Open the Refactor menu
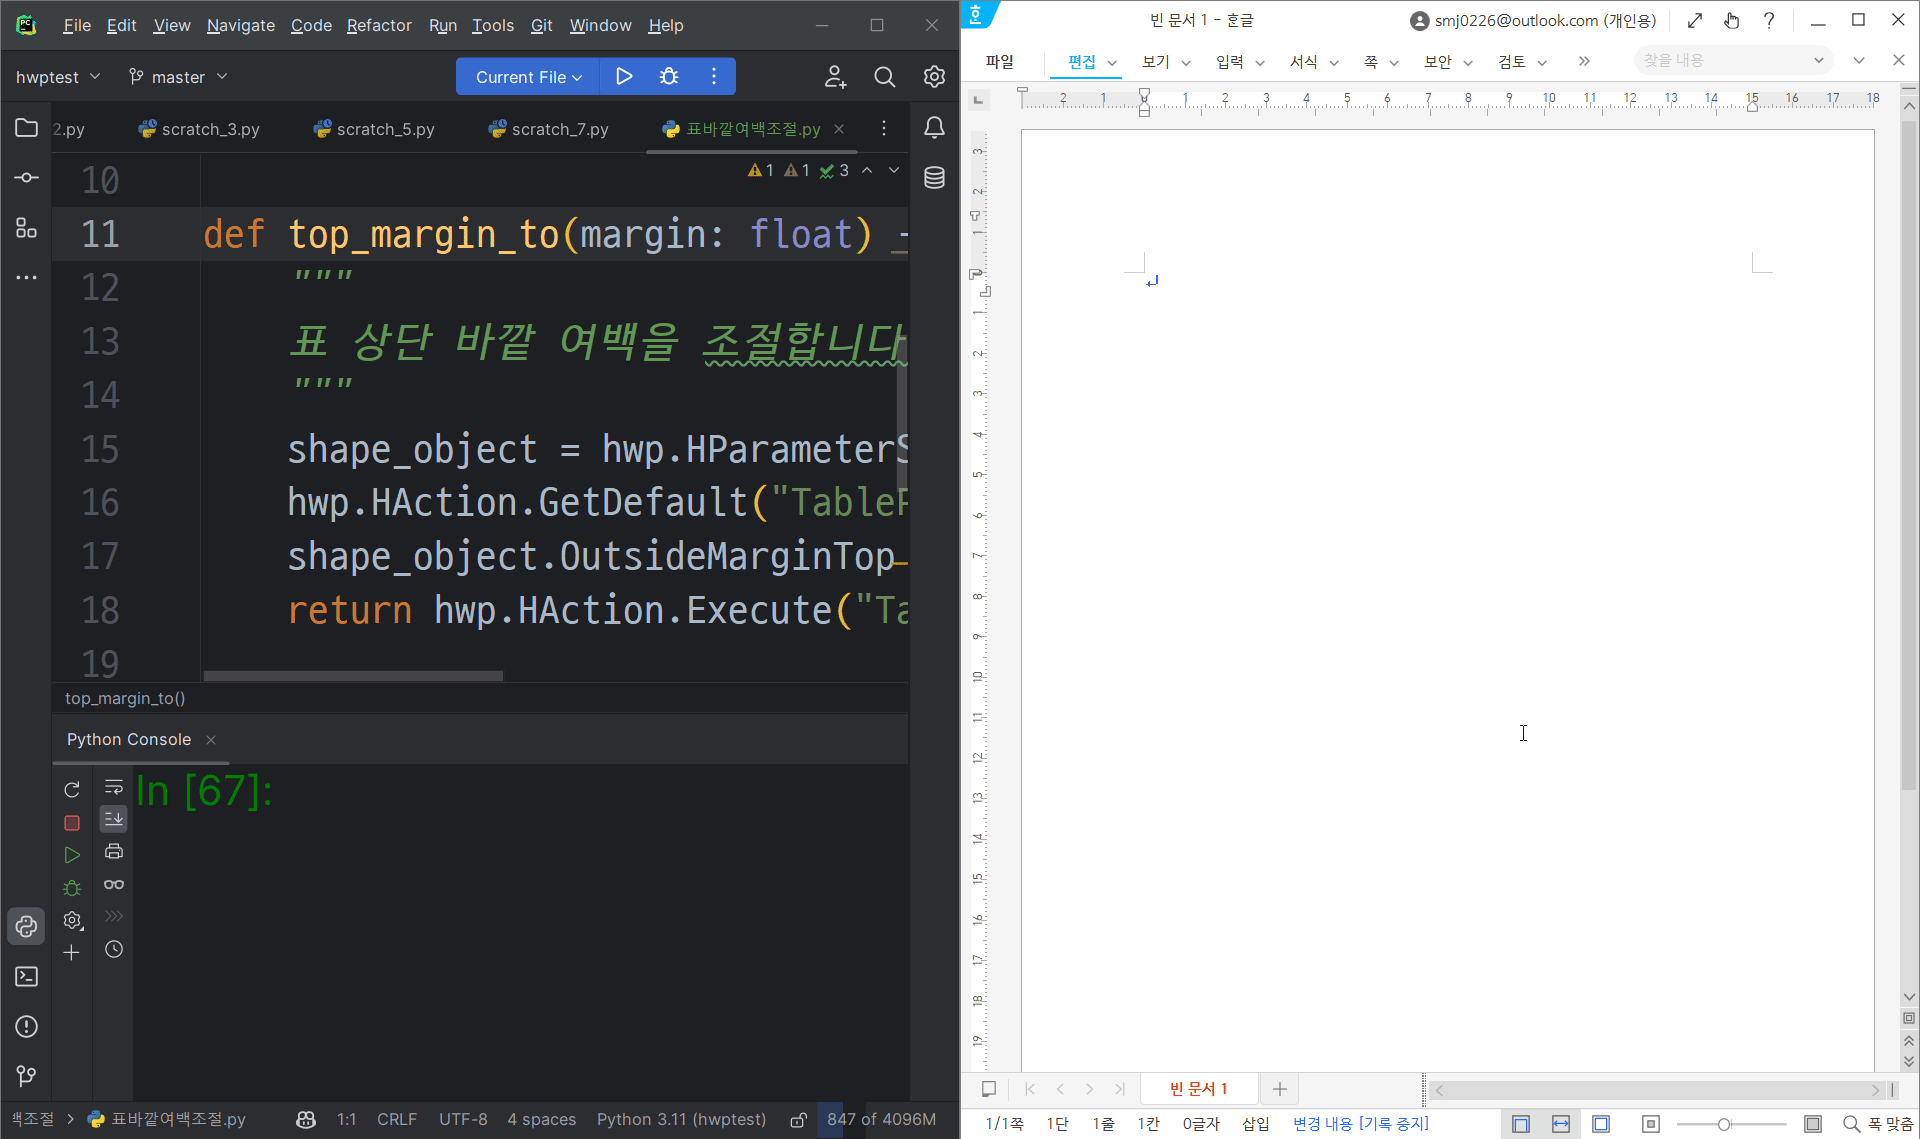This screenshot has height=1139, width=1920. [378, 25]
